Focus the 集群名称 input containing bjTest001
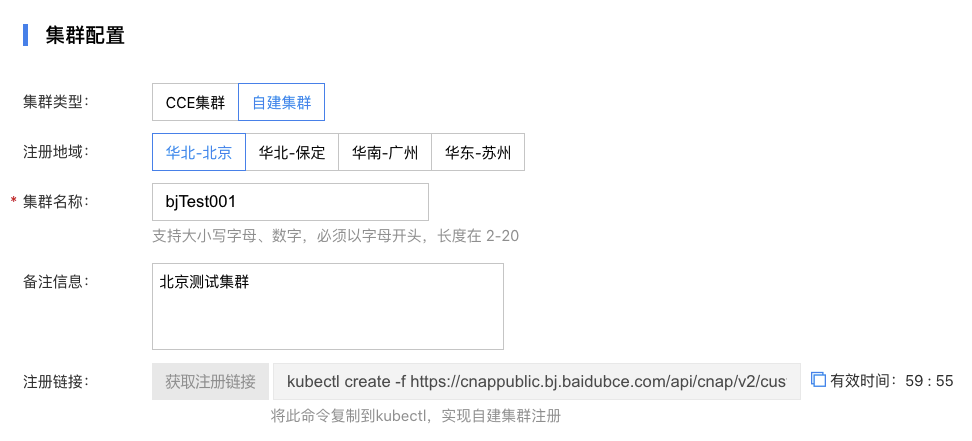 point(290,202)
